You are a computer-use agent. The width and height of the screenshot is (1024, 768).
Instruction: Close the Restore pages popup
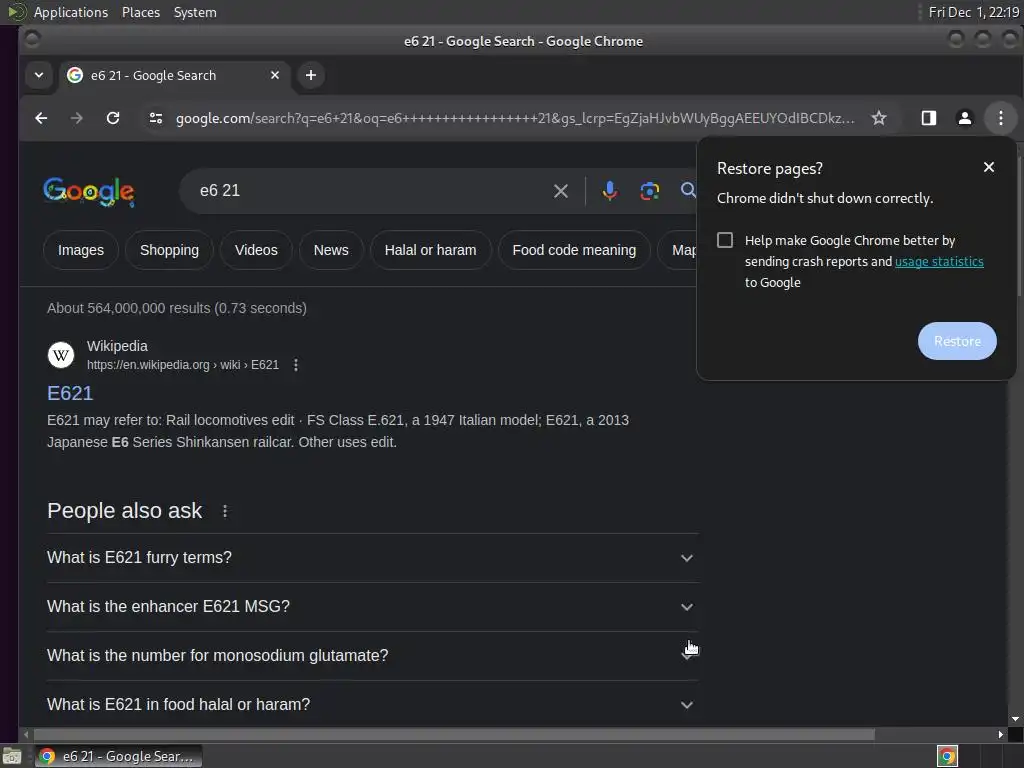(989, 167)
